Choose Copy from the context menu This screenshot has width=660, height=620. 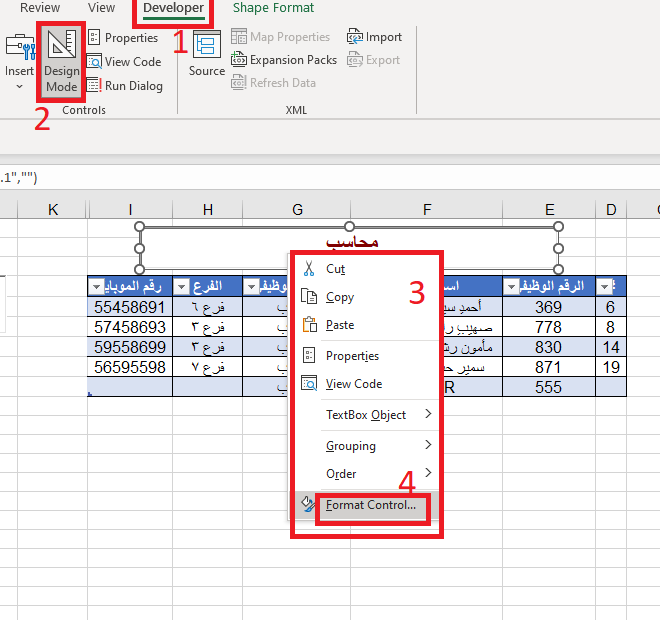tap(366, 297)
